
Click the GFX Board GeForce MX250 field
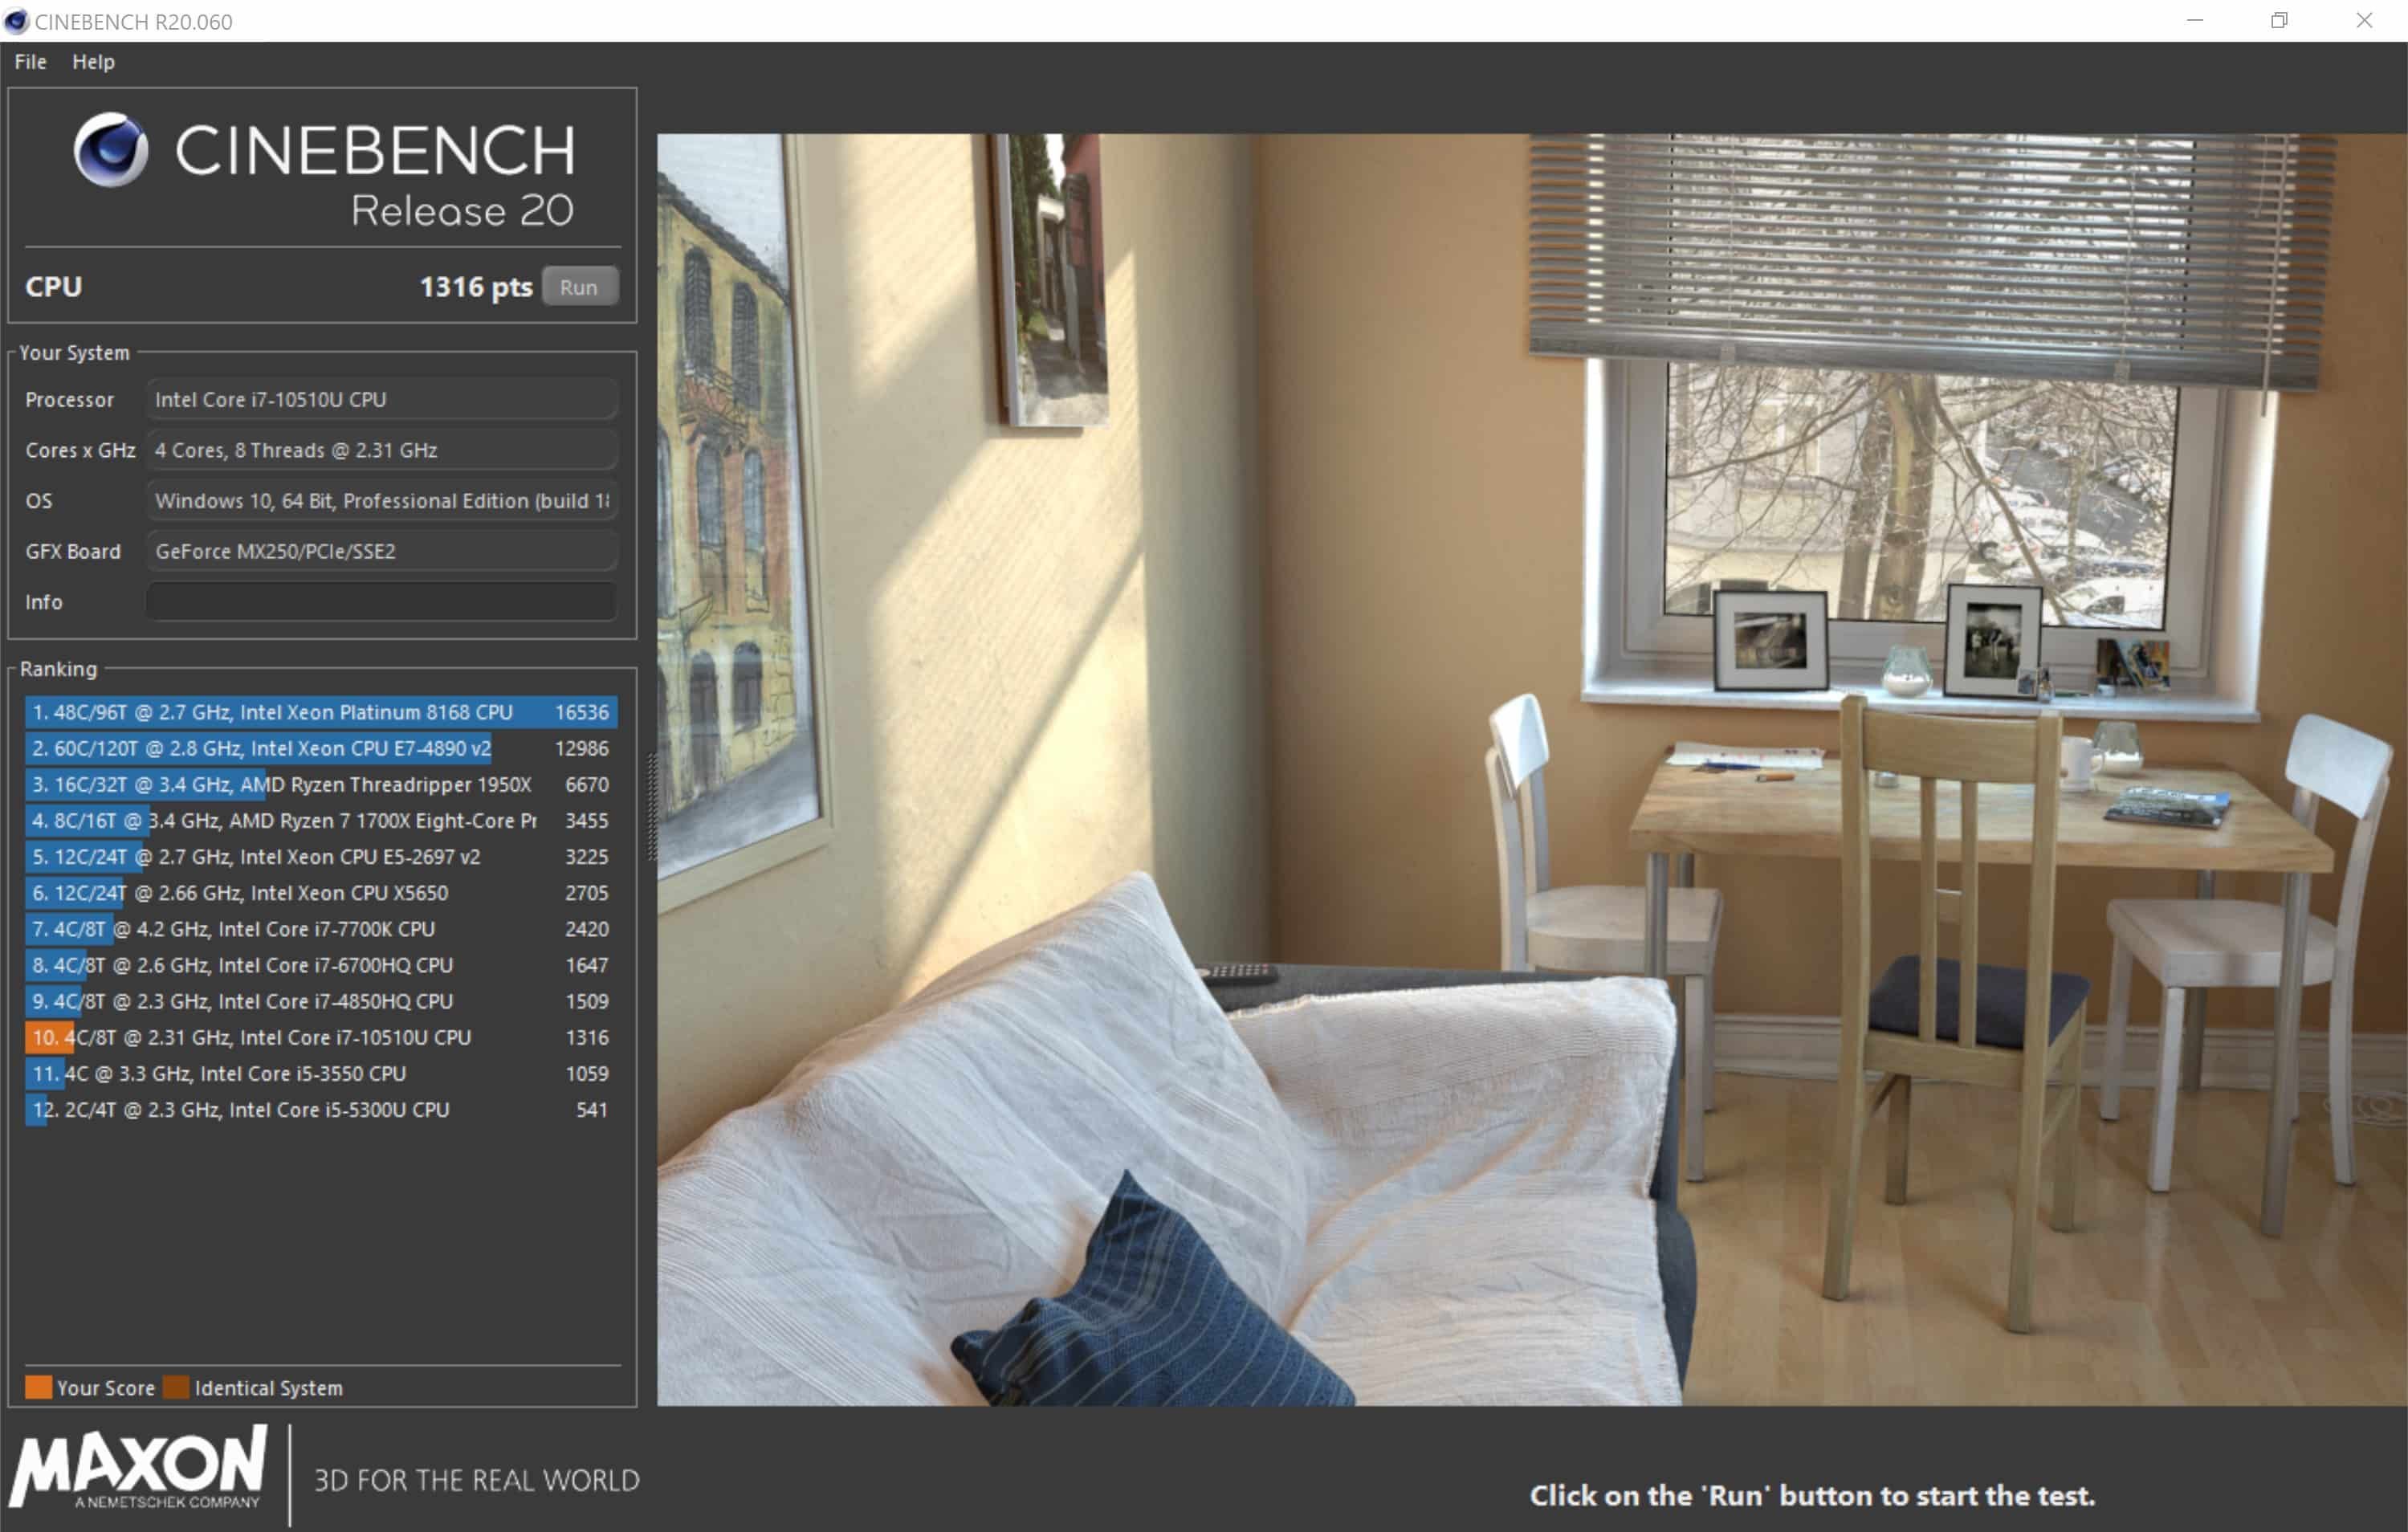point(381,552)
